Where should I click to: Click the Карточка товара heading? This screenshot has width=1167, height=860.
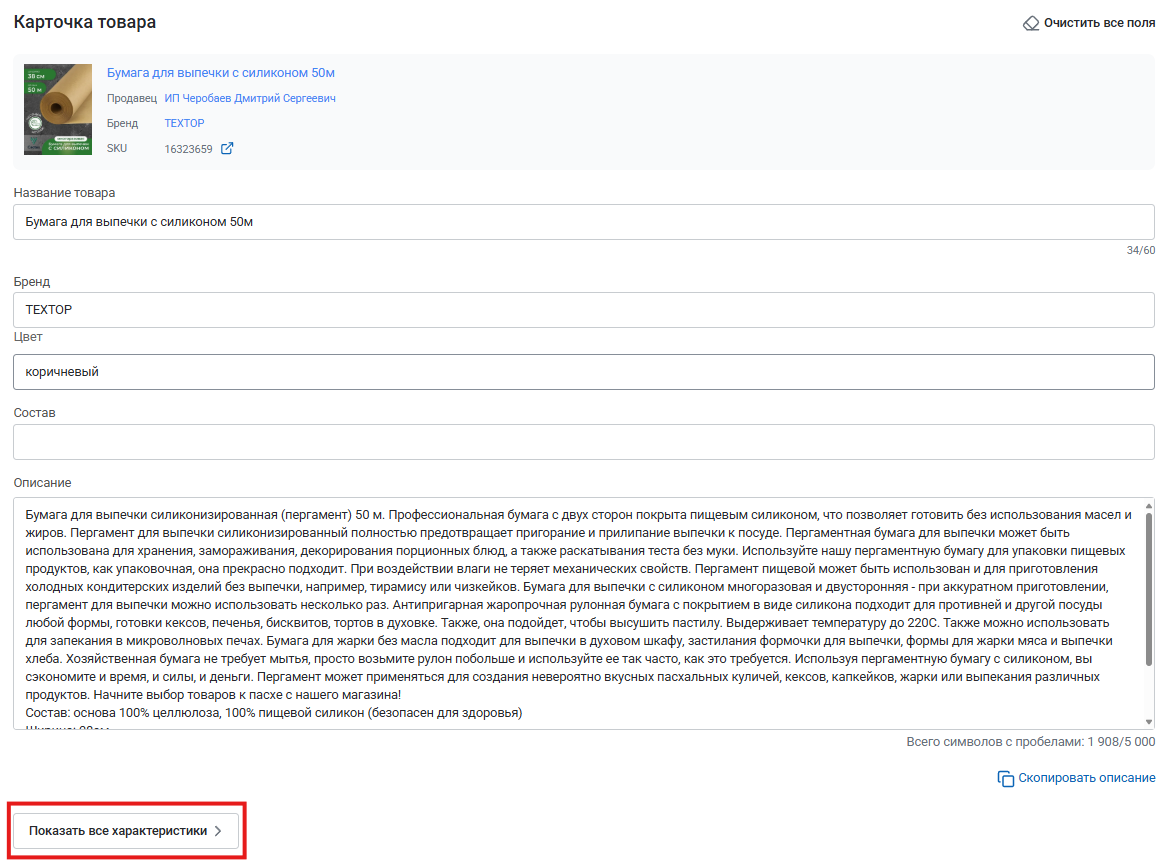coord(85,22)
